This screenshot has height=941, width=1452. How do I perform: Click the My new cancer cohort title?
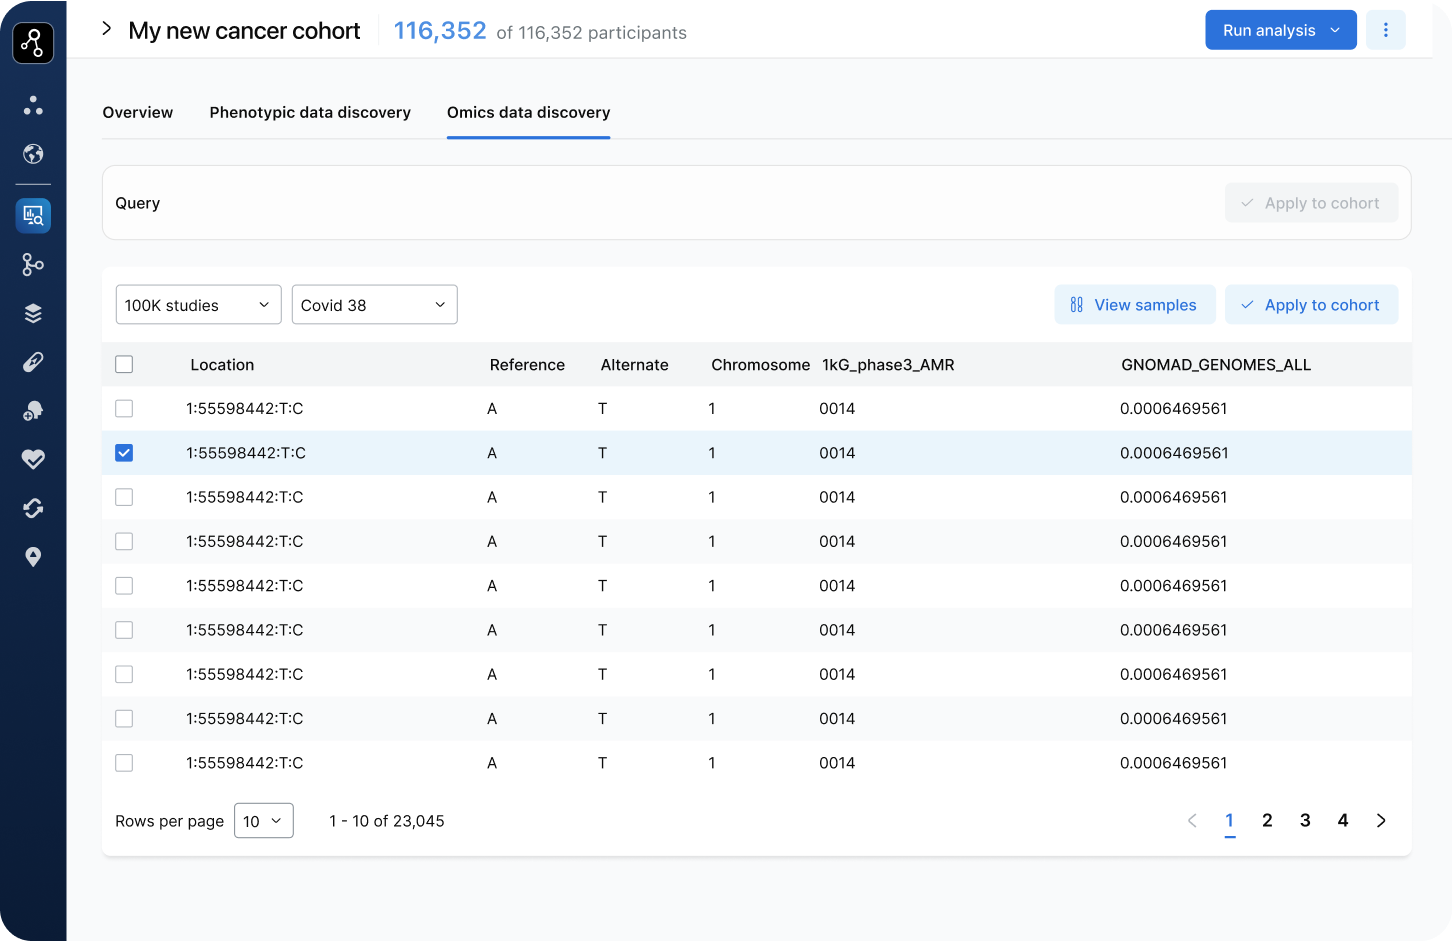(244, 31)
